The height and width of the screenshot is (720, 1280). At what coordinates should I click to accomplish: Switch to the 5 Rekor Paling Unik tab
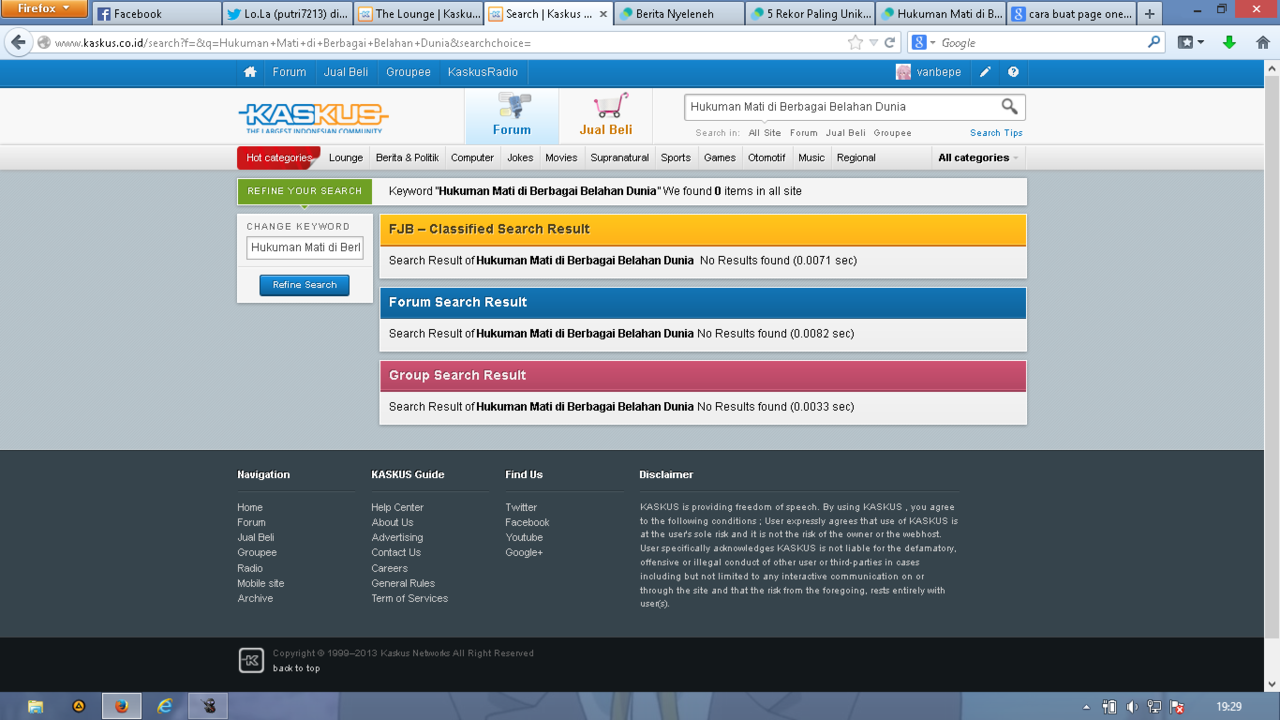[x=810, y=14]
